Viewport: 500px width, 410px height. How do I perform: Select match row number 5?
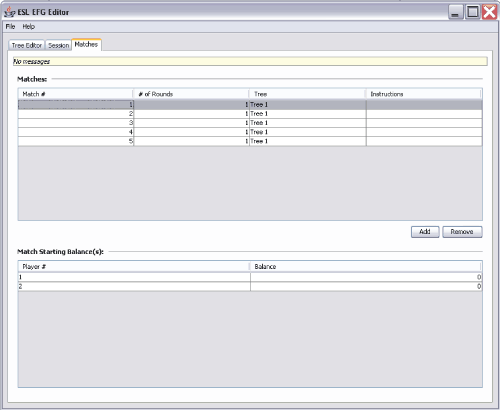pyautogui.click(x=250, y=141)
